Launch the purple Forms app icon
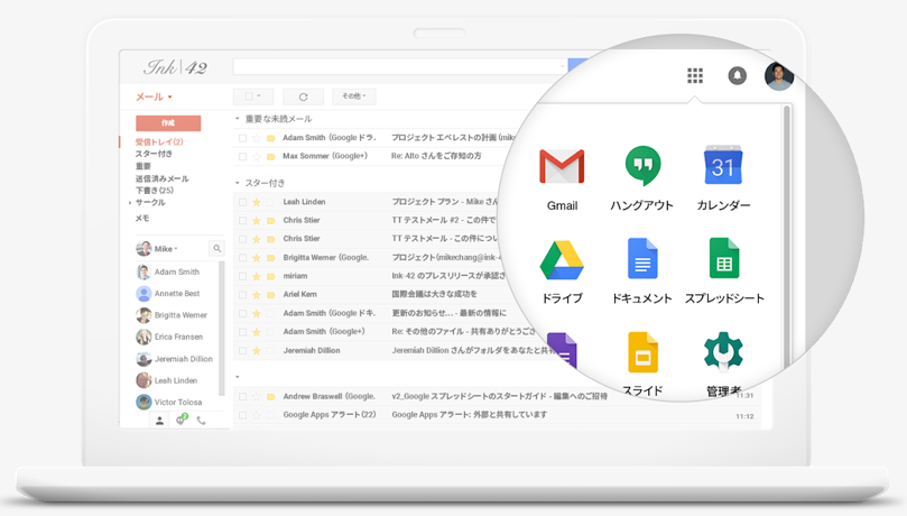907x516 pixels. click(562, 350)
